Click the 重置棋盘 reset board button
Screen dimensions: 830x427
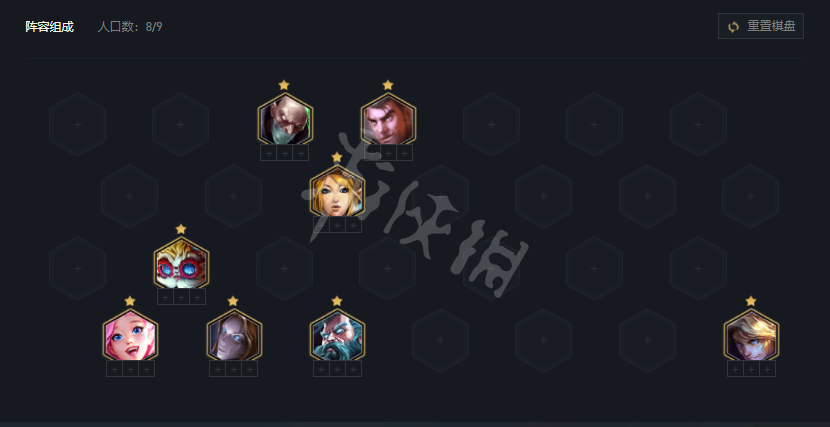[761, 26]
